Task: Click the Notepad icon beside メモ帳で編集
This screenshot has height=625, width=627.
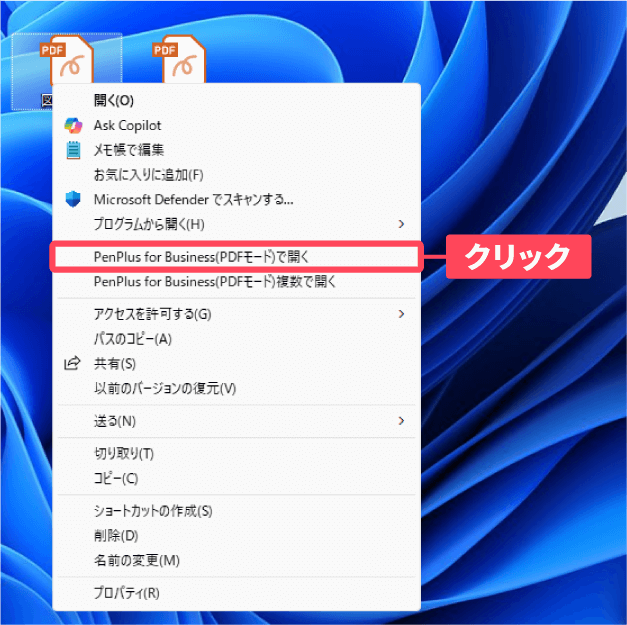Action: click(72, 150)
